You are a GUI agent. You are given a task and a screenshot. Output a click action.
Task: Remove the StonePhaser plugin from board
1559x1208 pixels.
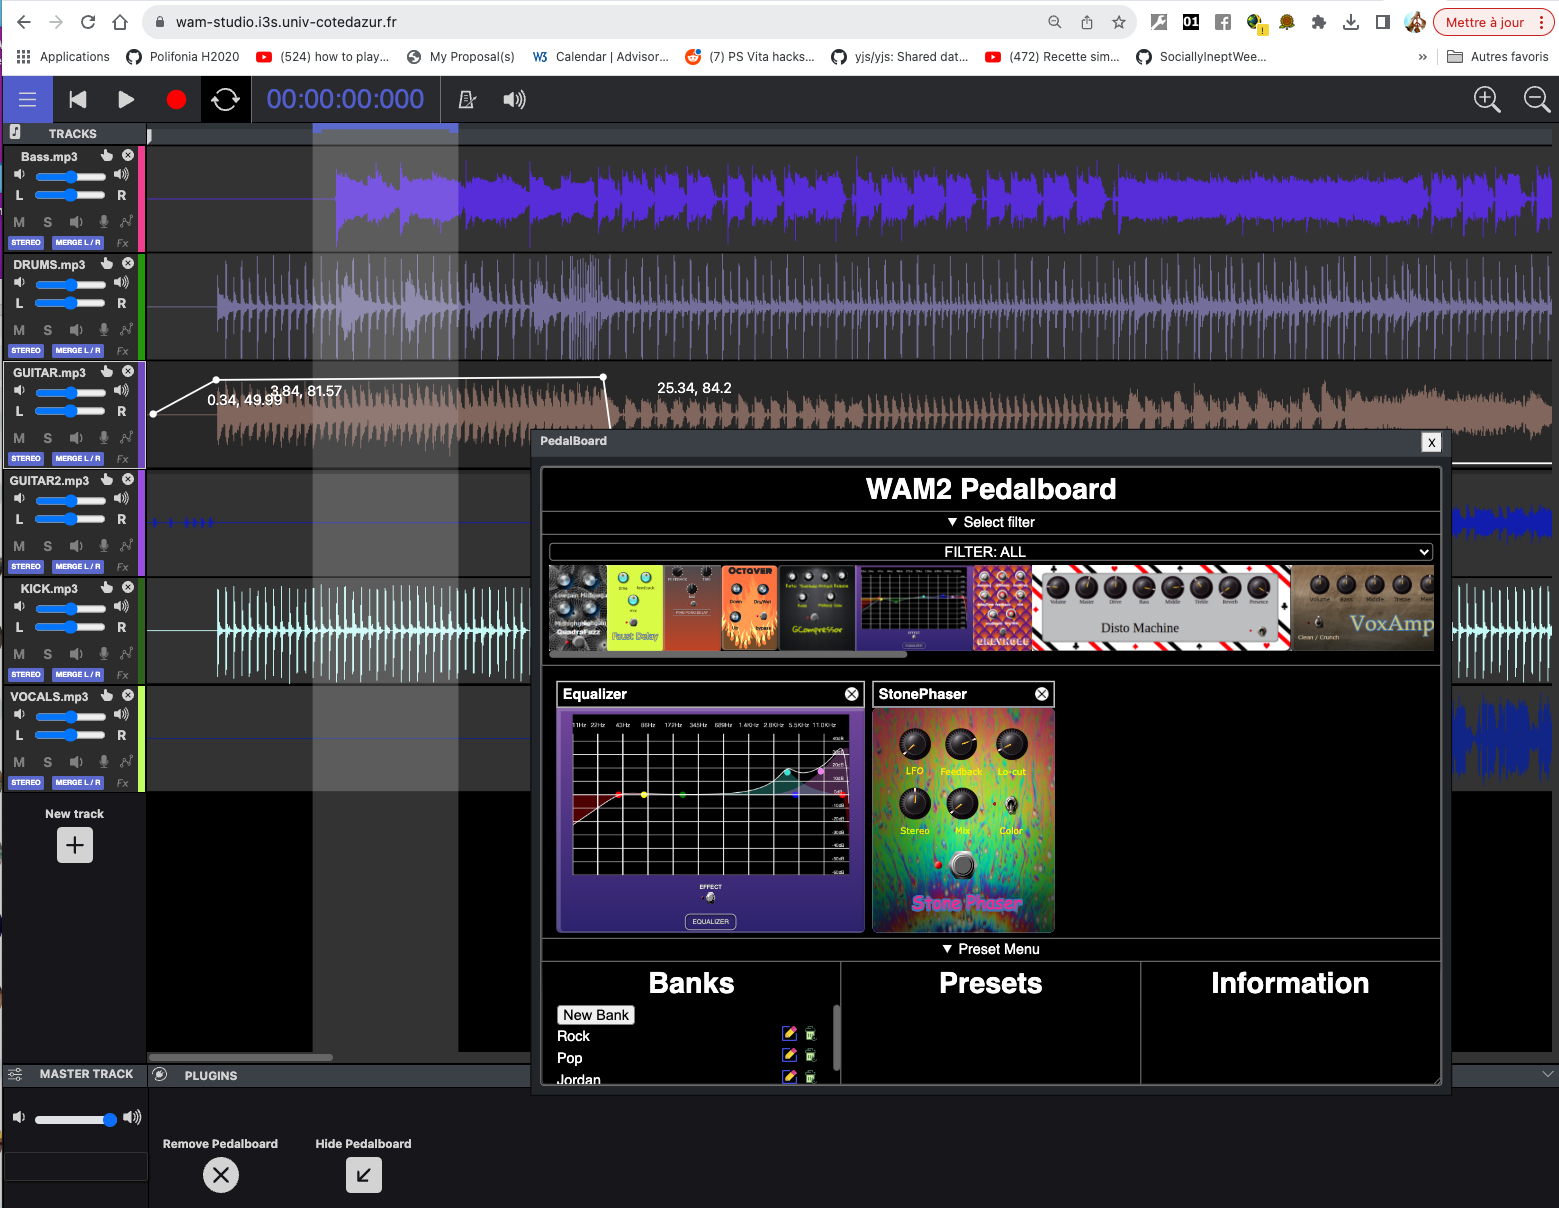click(1042, 694)
